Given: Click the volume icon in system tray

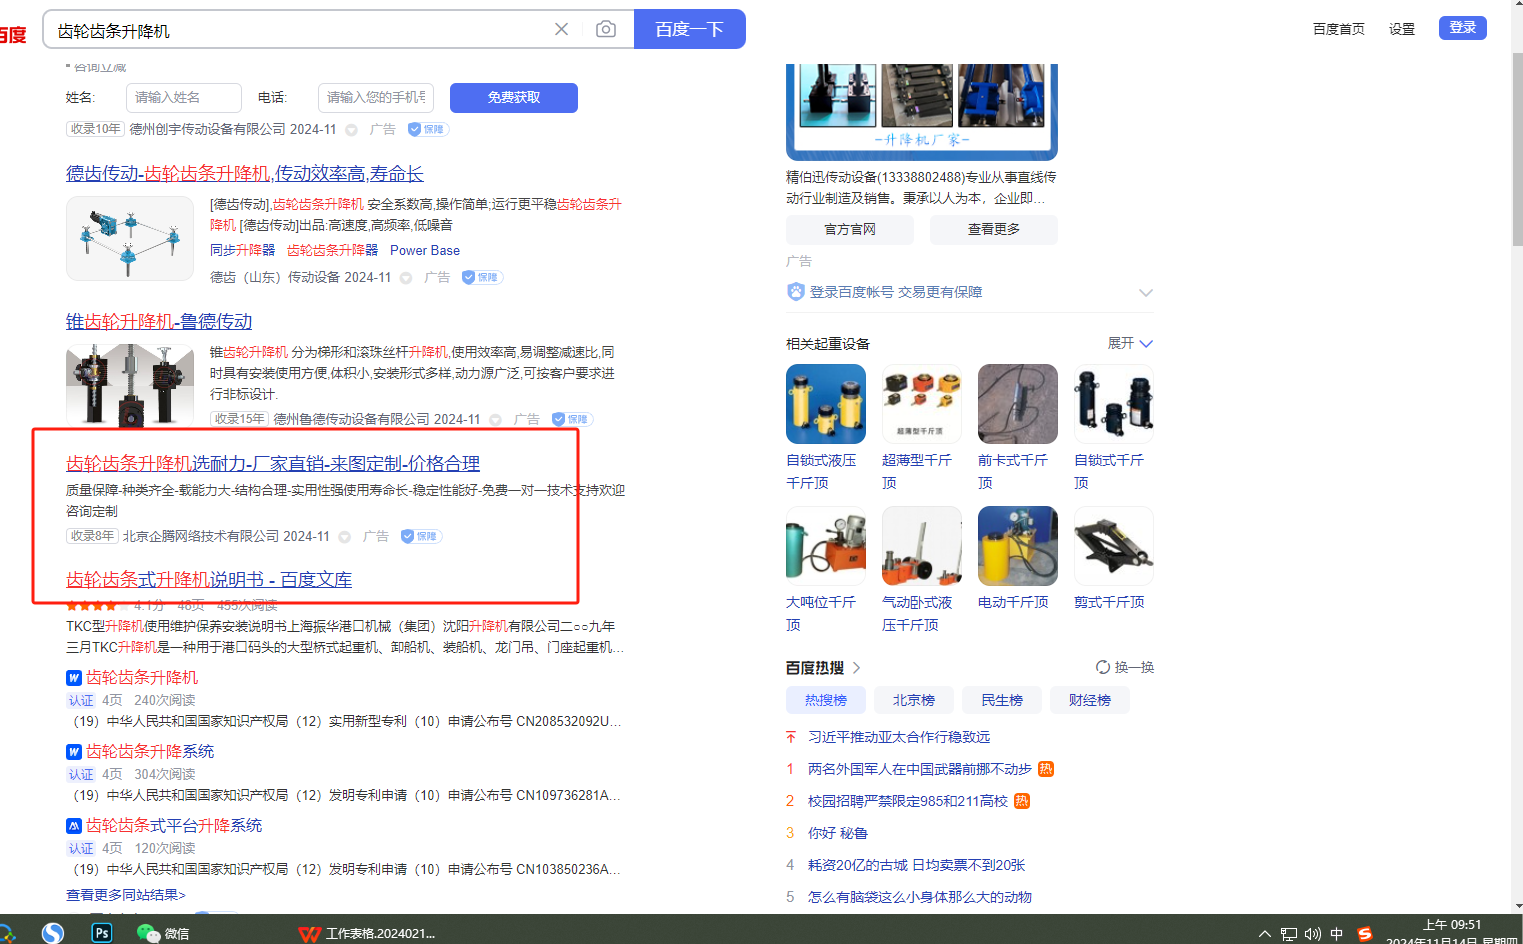Looking at the screenshot, I should [x=1312, y=934].
